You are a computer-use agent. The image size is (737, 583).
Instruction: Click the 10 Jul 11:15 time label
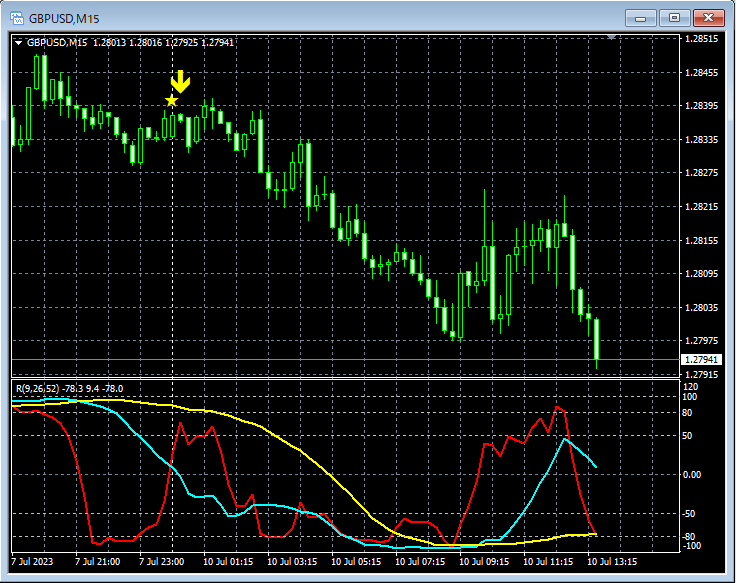[548, 561]
